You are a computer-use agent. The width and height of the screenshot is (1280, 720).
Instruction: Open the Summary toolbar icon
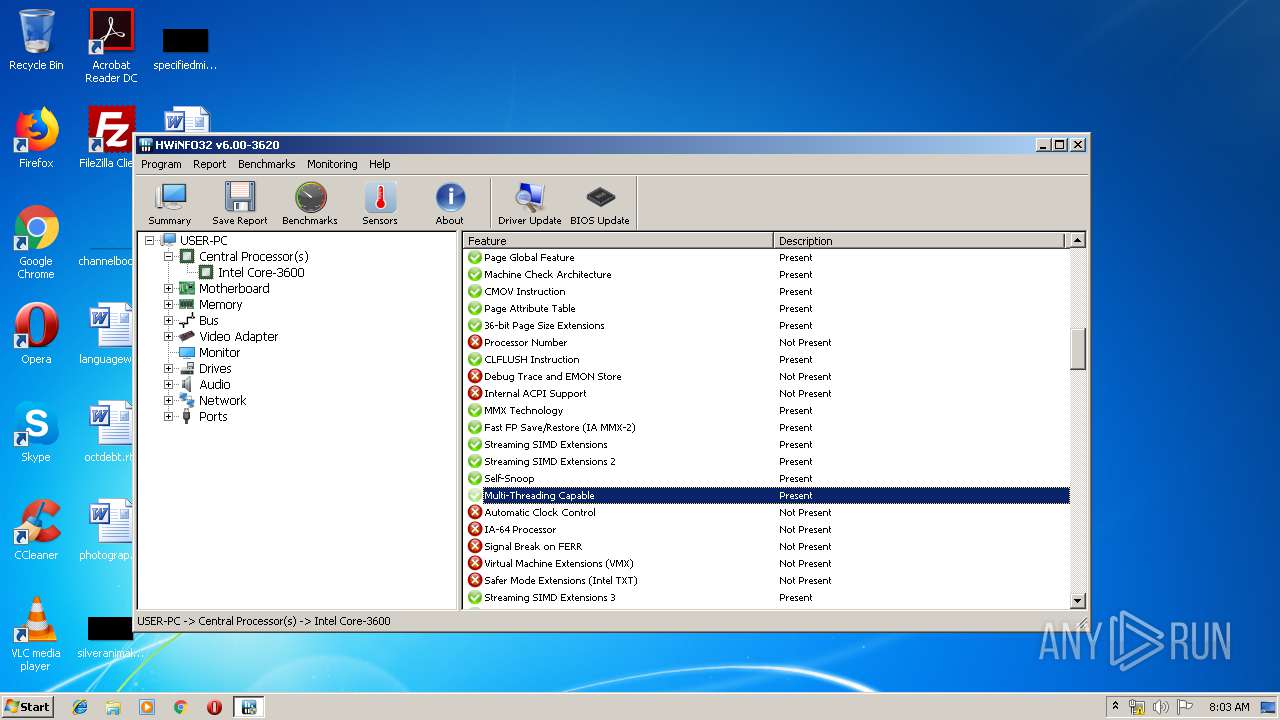(170, 204)
